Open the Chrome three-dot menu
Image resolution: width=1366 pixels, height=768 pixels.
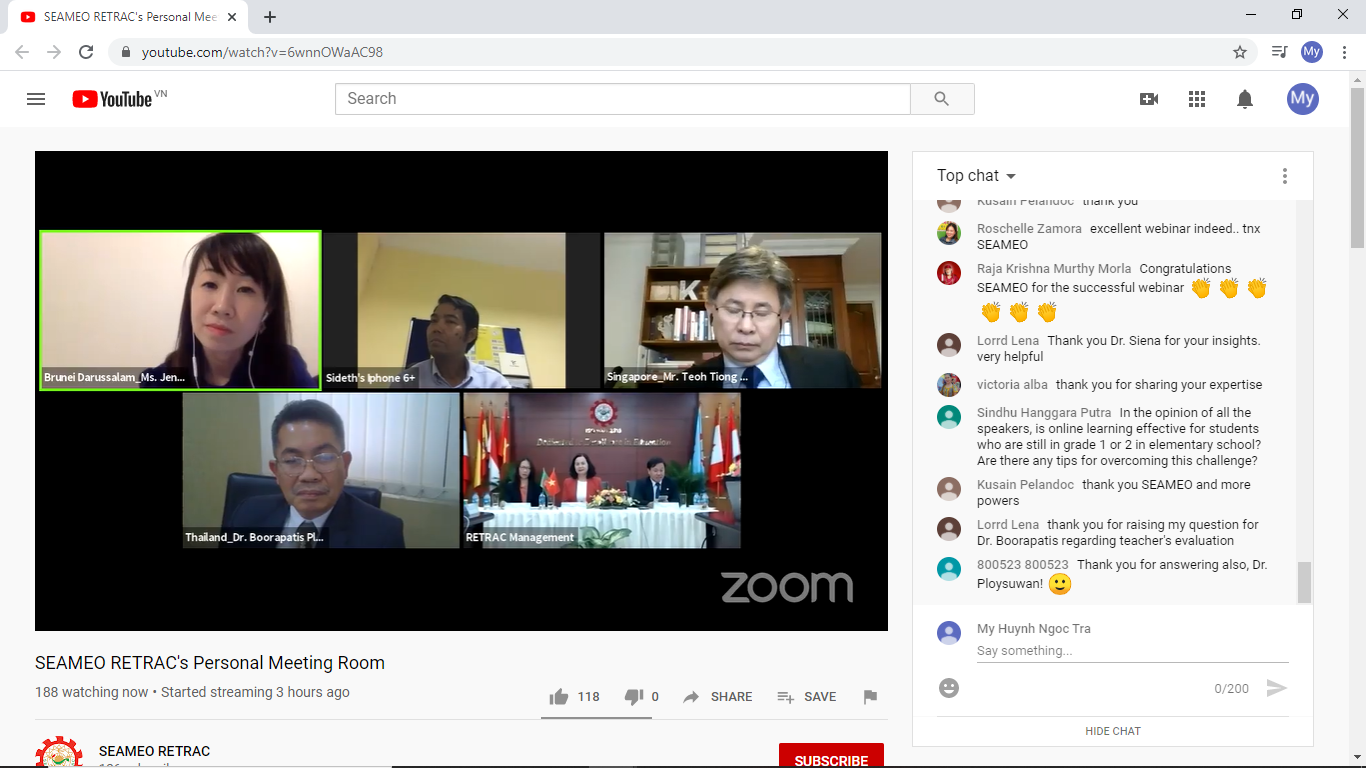tap(1344, 52)
